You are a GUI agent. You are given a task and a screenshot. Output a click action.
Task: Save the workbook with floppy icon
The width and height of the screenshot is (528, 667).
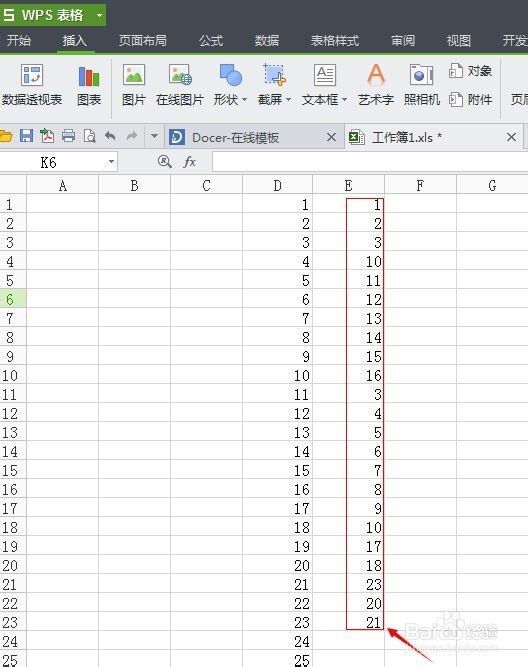coord(26,136)
